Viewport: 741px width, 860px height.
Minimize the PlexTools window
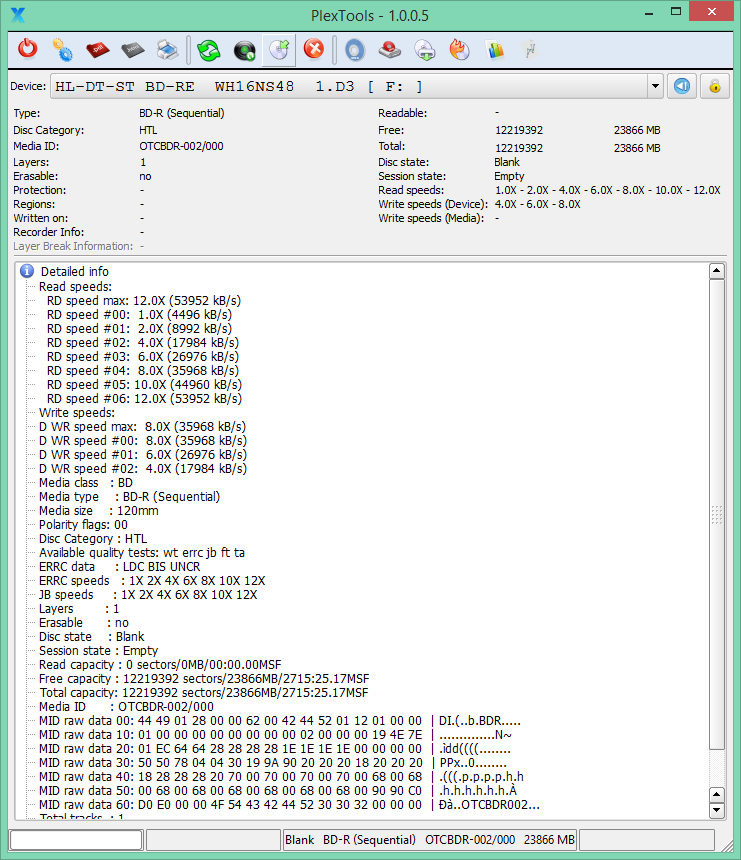pyautogui.click(x=649, y=14)
